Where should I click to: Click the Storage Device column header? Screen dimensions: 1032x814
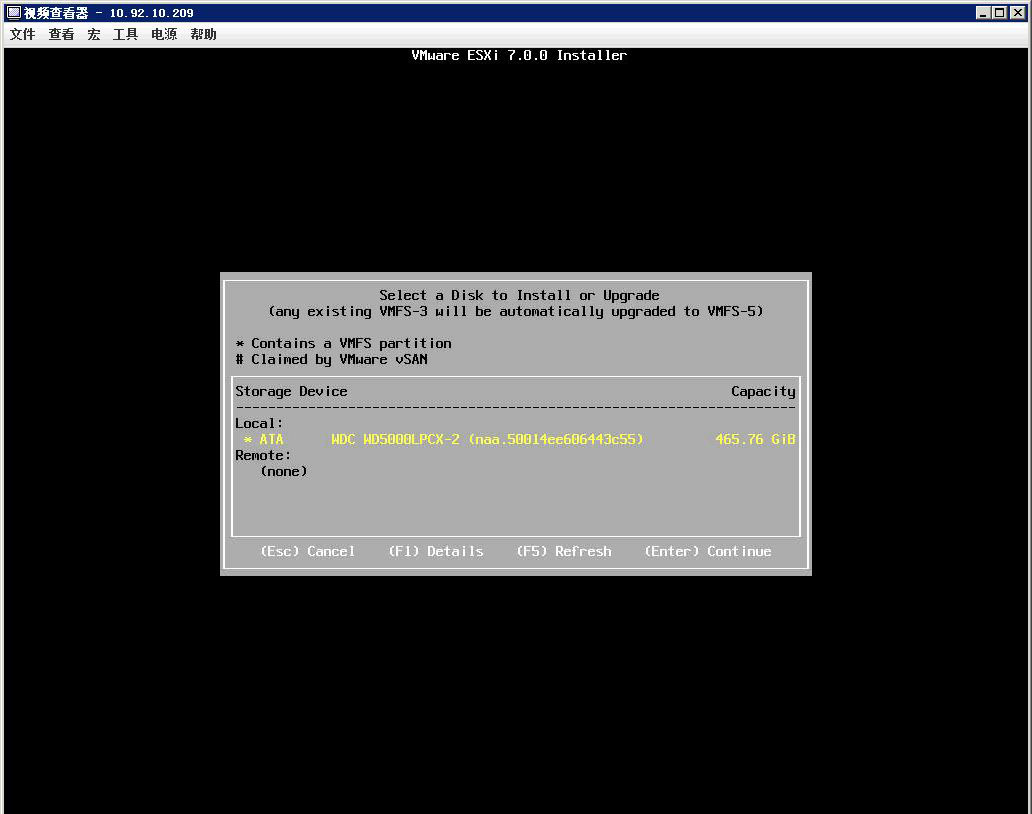coord(291,391)
